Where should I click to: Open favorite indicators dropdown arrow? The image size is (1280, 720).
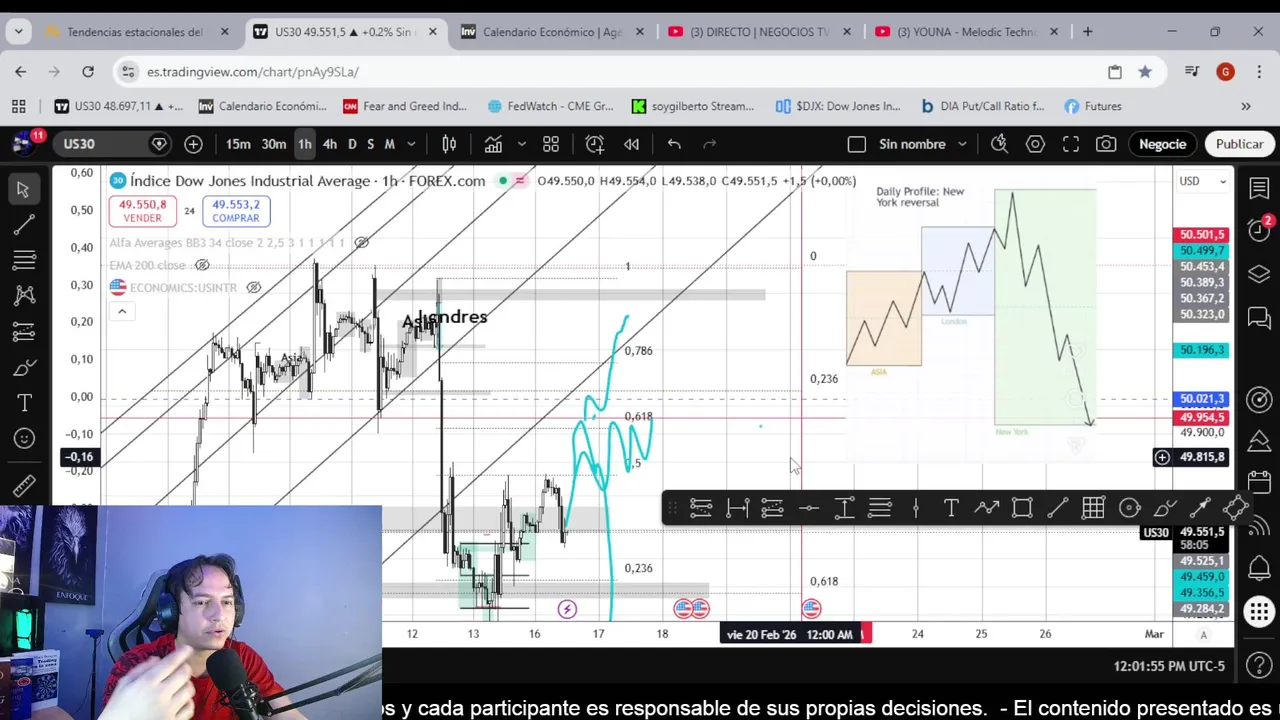tap(521, 144)
